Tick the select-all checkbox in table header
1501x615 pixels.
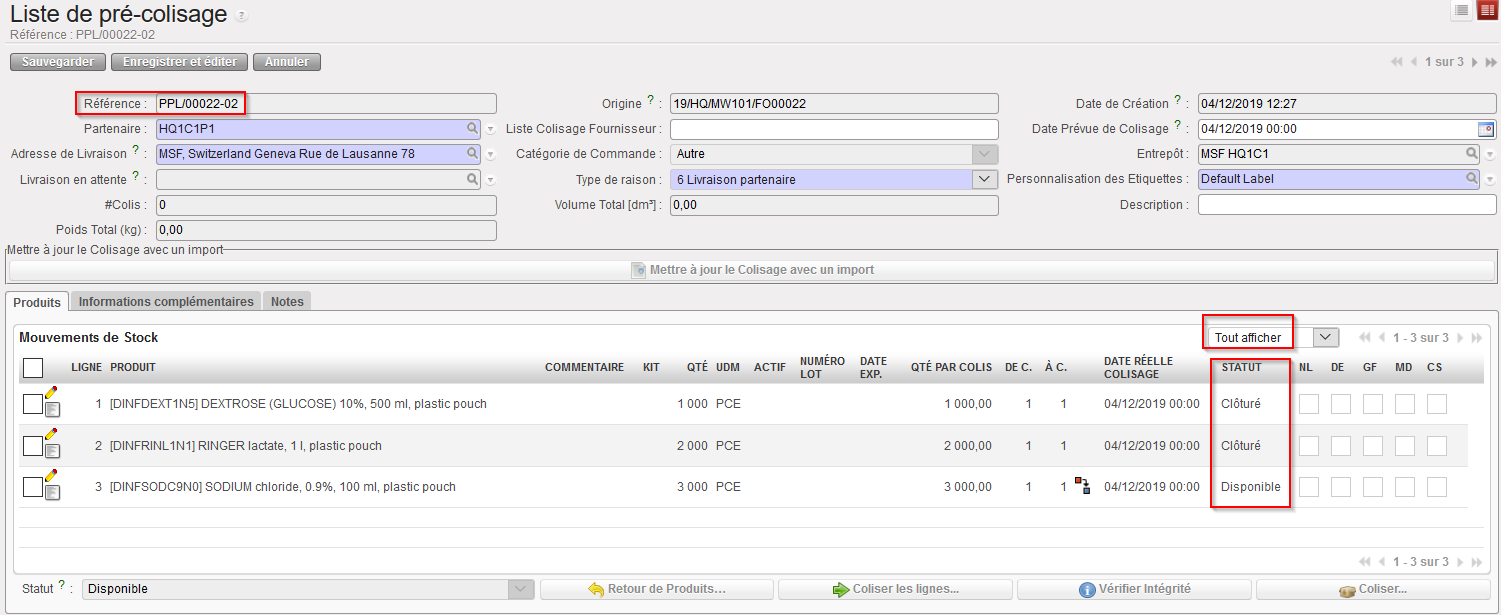(x=33, y=368)
